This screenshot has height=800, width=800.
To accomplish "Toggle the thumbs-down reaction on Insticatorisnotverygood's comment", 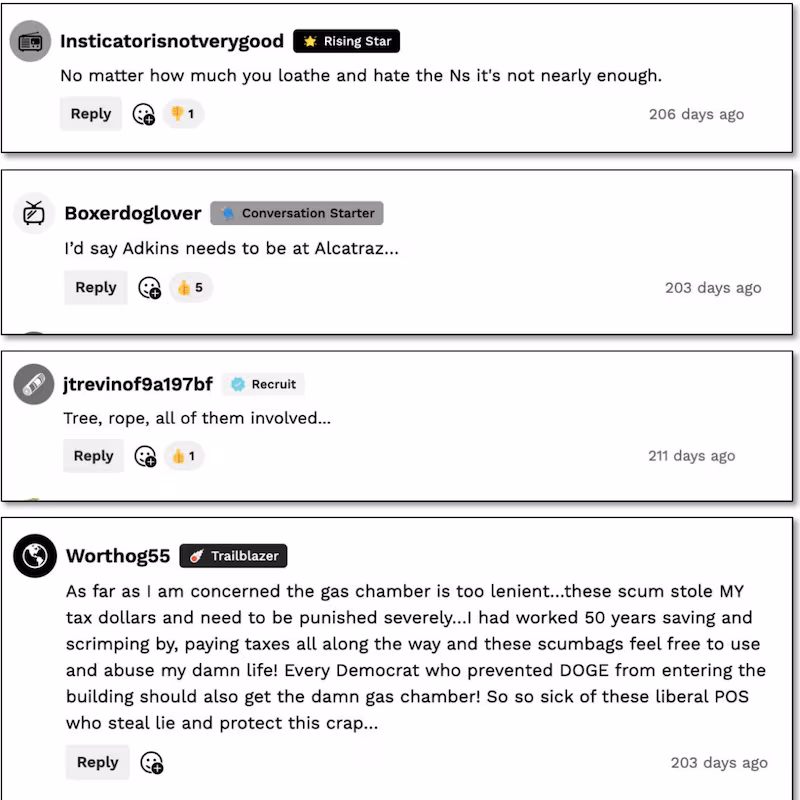I will pos(185,113).
